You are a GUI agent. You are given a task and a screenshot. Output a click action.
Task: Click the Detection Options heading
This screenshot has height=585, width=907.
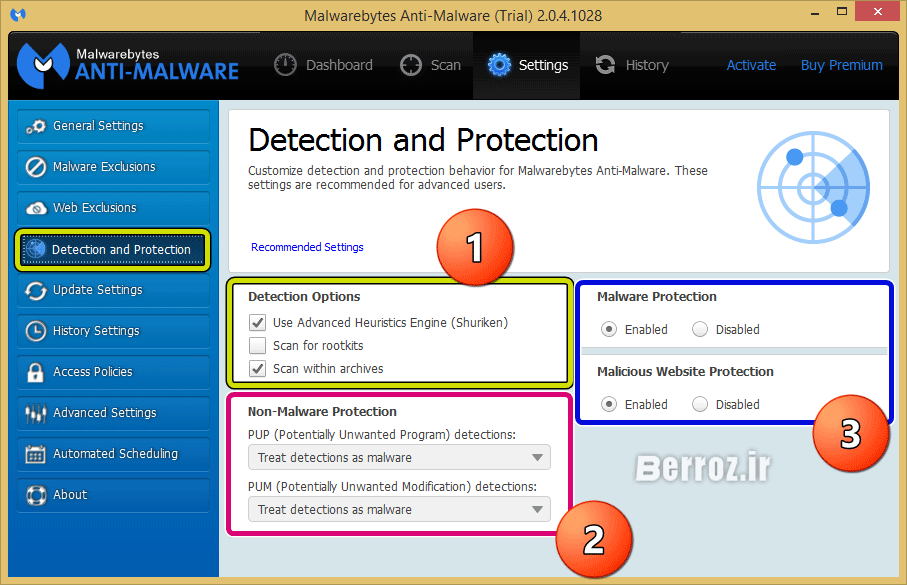point(304,297)
